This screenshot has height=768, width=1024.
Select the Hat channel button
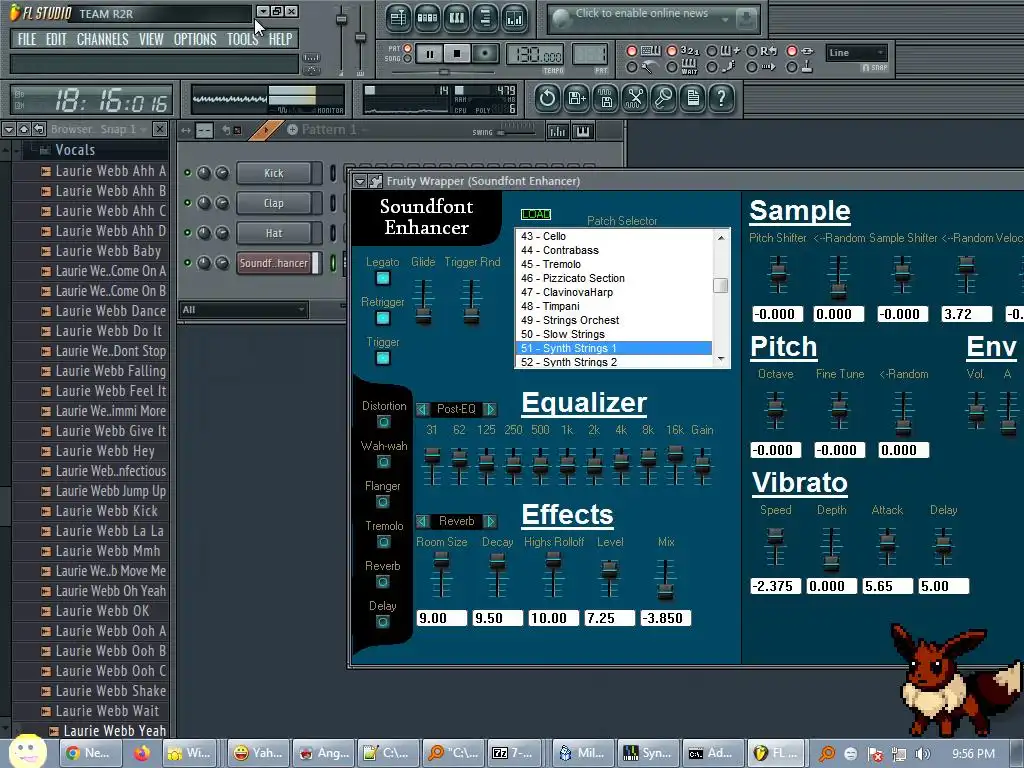[274, 233]
